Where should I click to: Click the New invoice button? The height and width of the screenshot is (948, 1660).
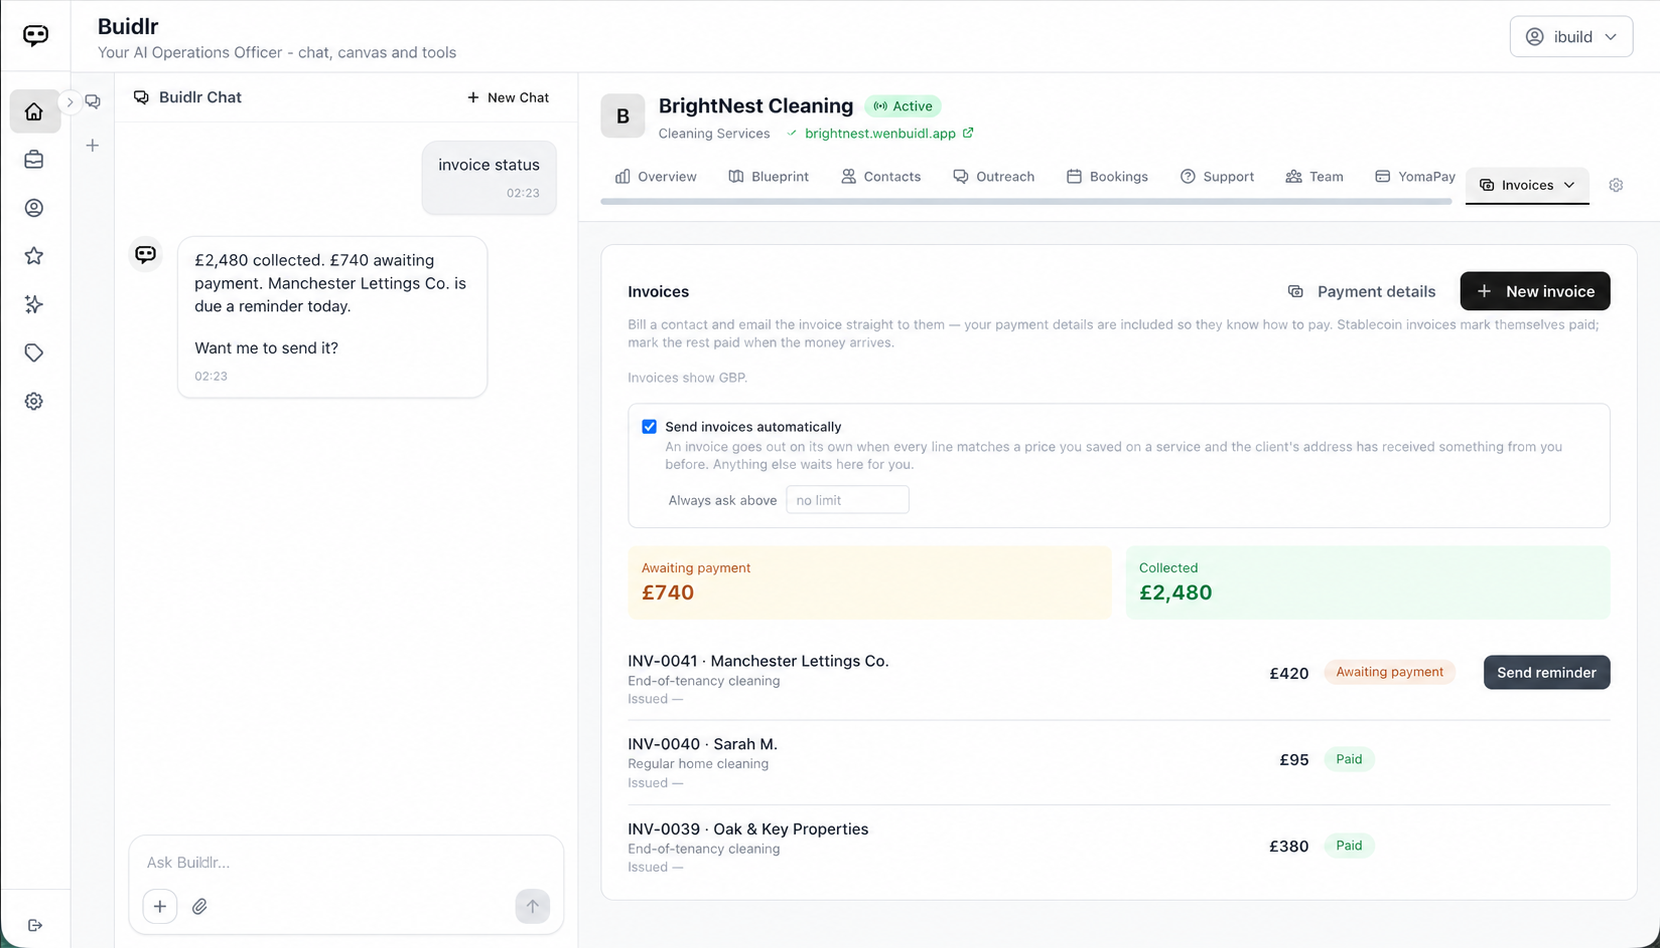click(x=1535, y=291)
